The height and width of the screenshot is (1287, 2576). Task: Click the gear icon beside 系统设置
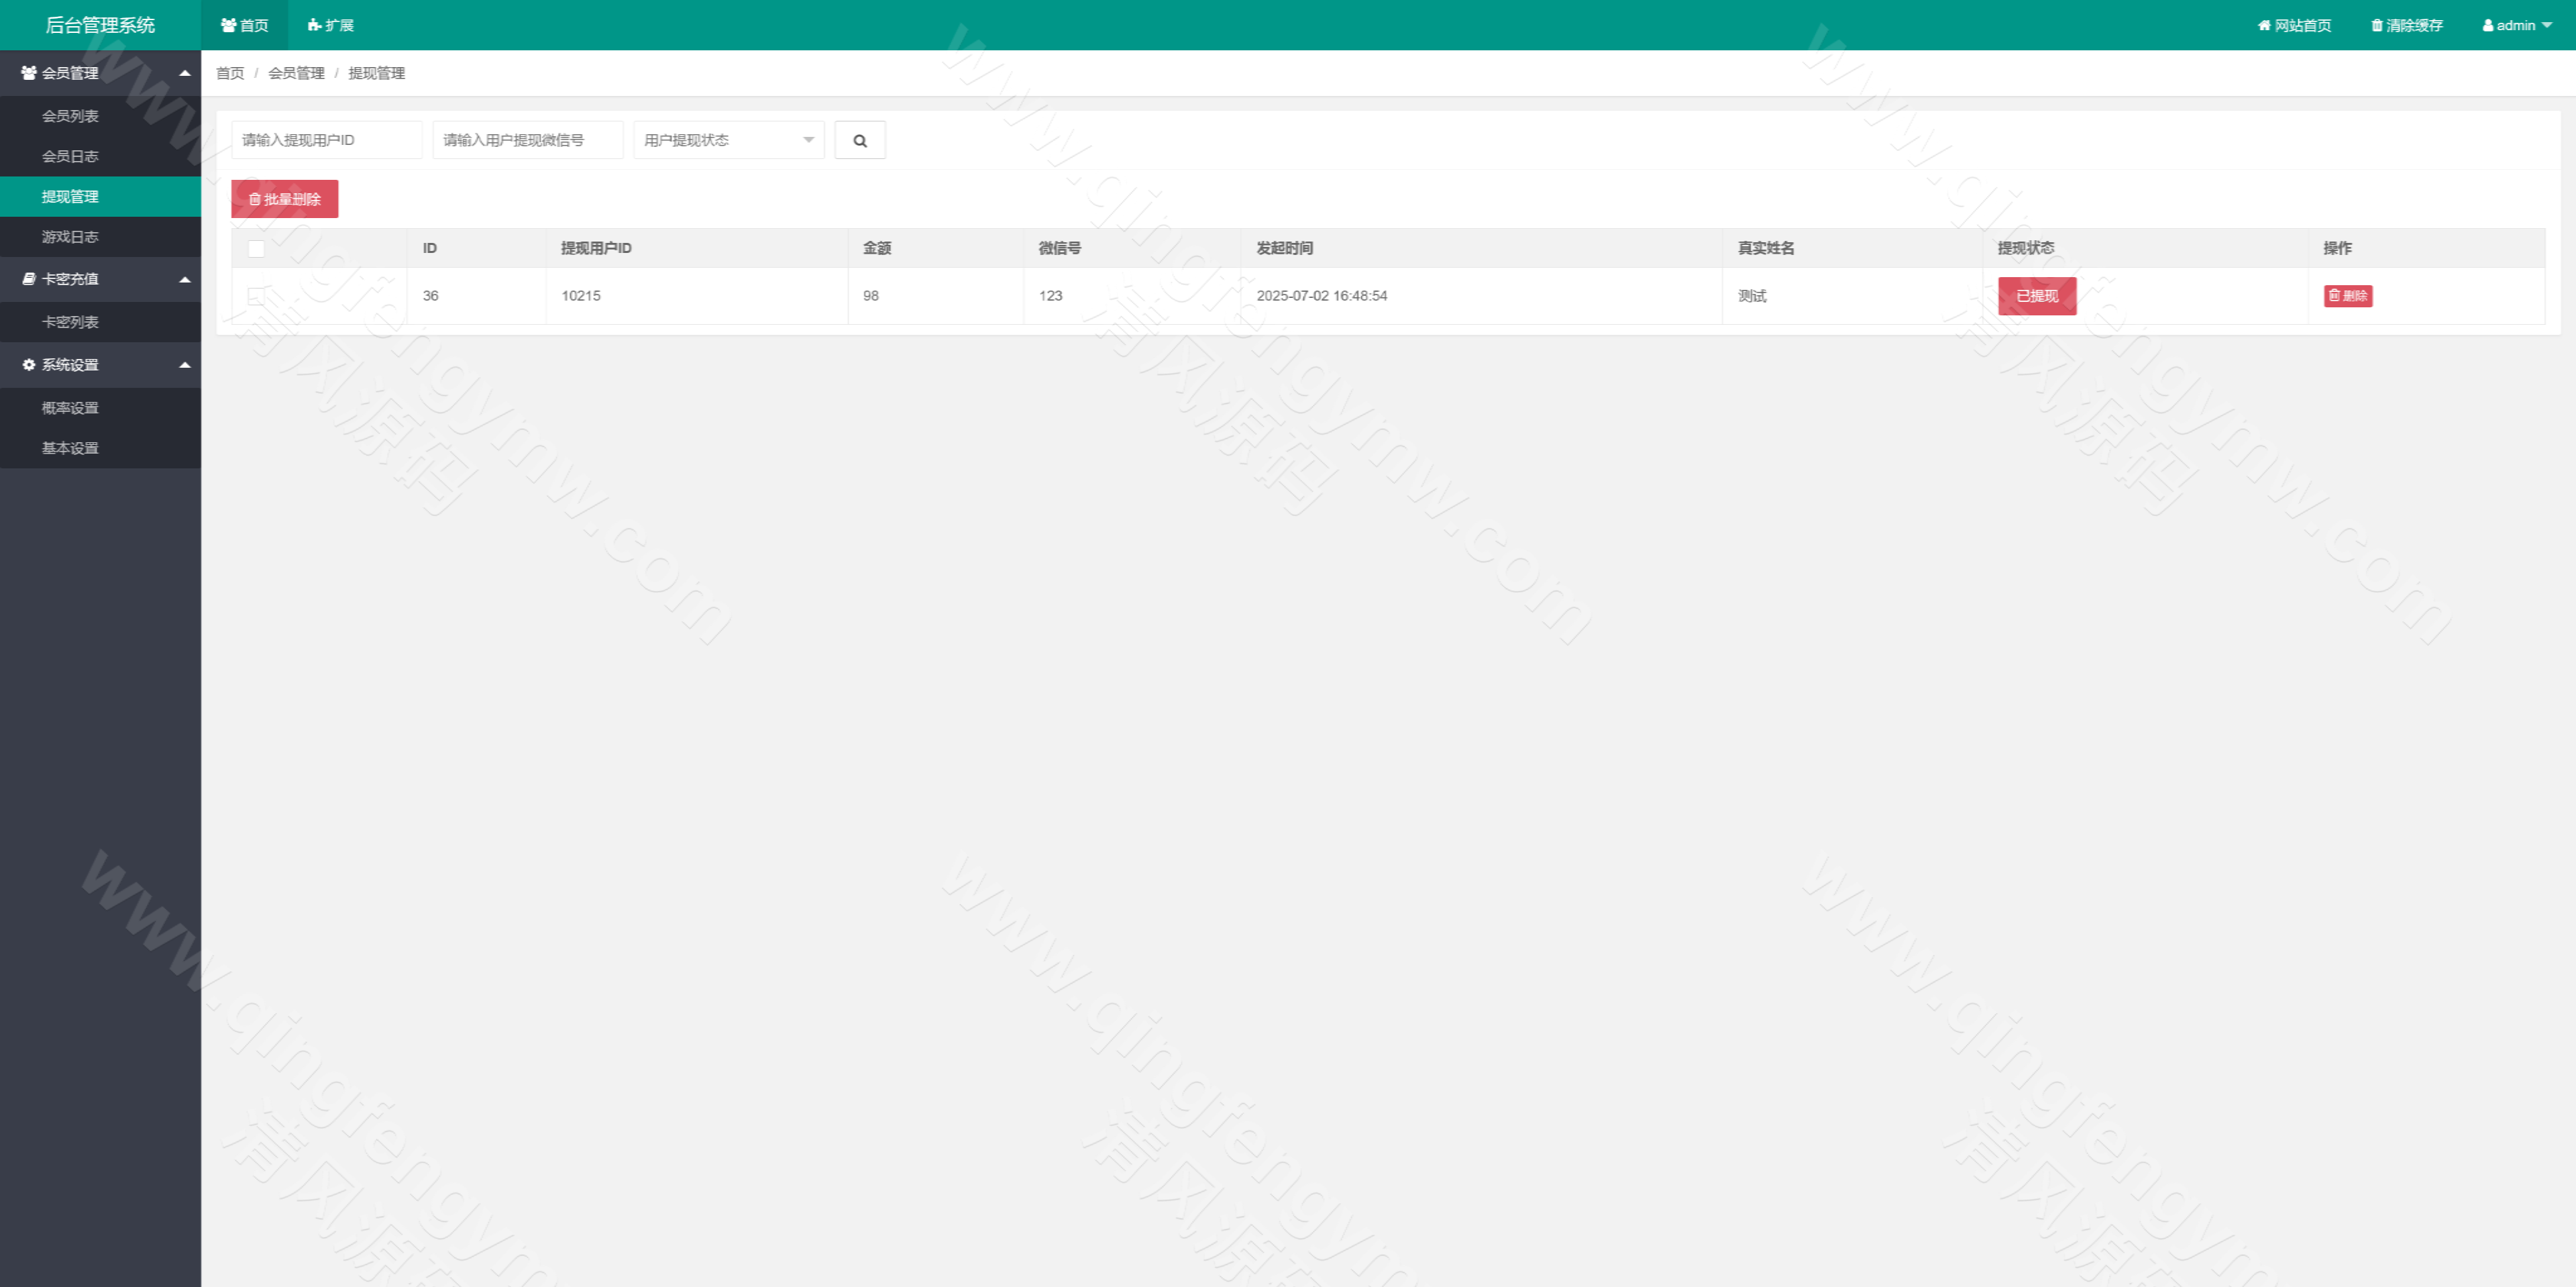coord(29,365)
